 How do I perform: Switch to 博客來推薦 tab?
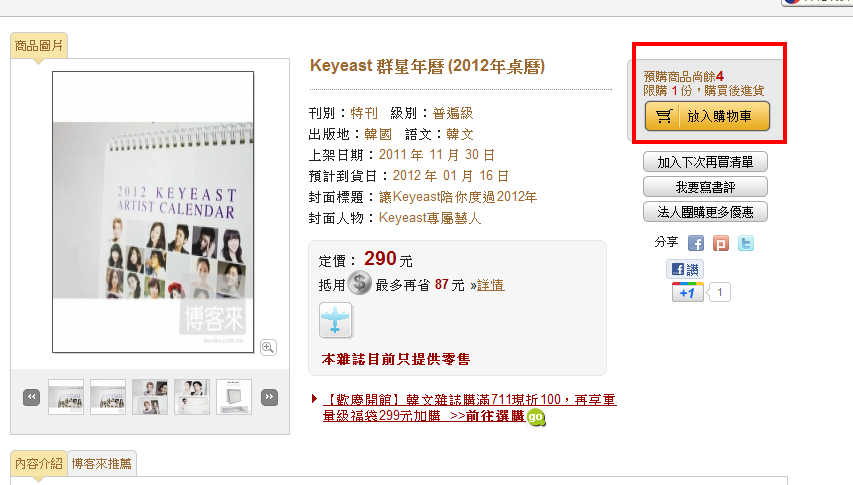(102, 464)
